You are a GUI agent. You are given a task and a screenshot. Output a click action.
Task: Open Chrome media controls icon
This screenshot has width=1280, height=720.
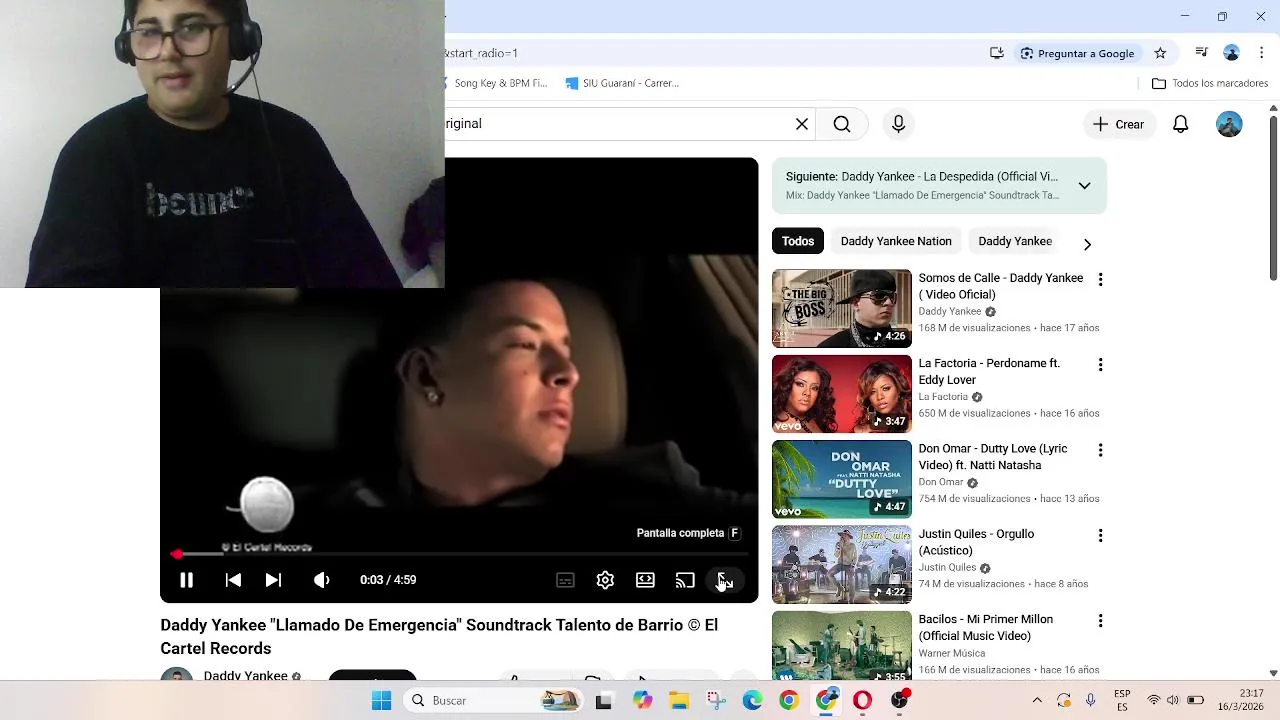click(x=1202, y=53)
